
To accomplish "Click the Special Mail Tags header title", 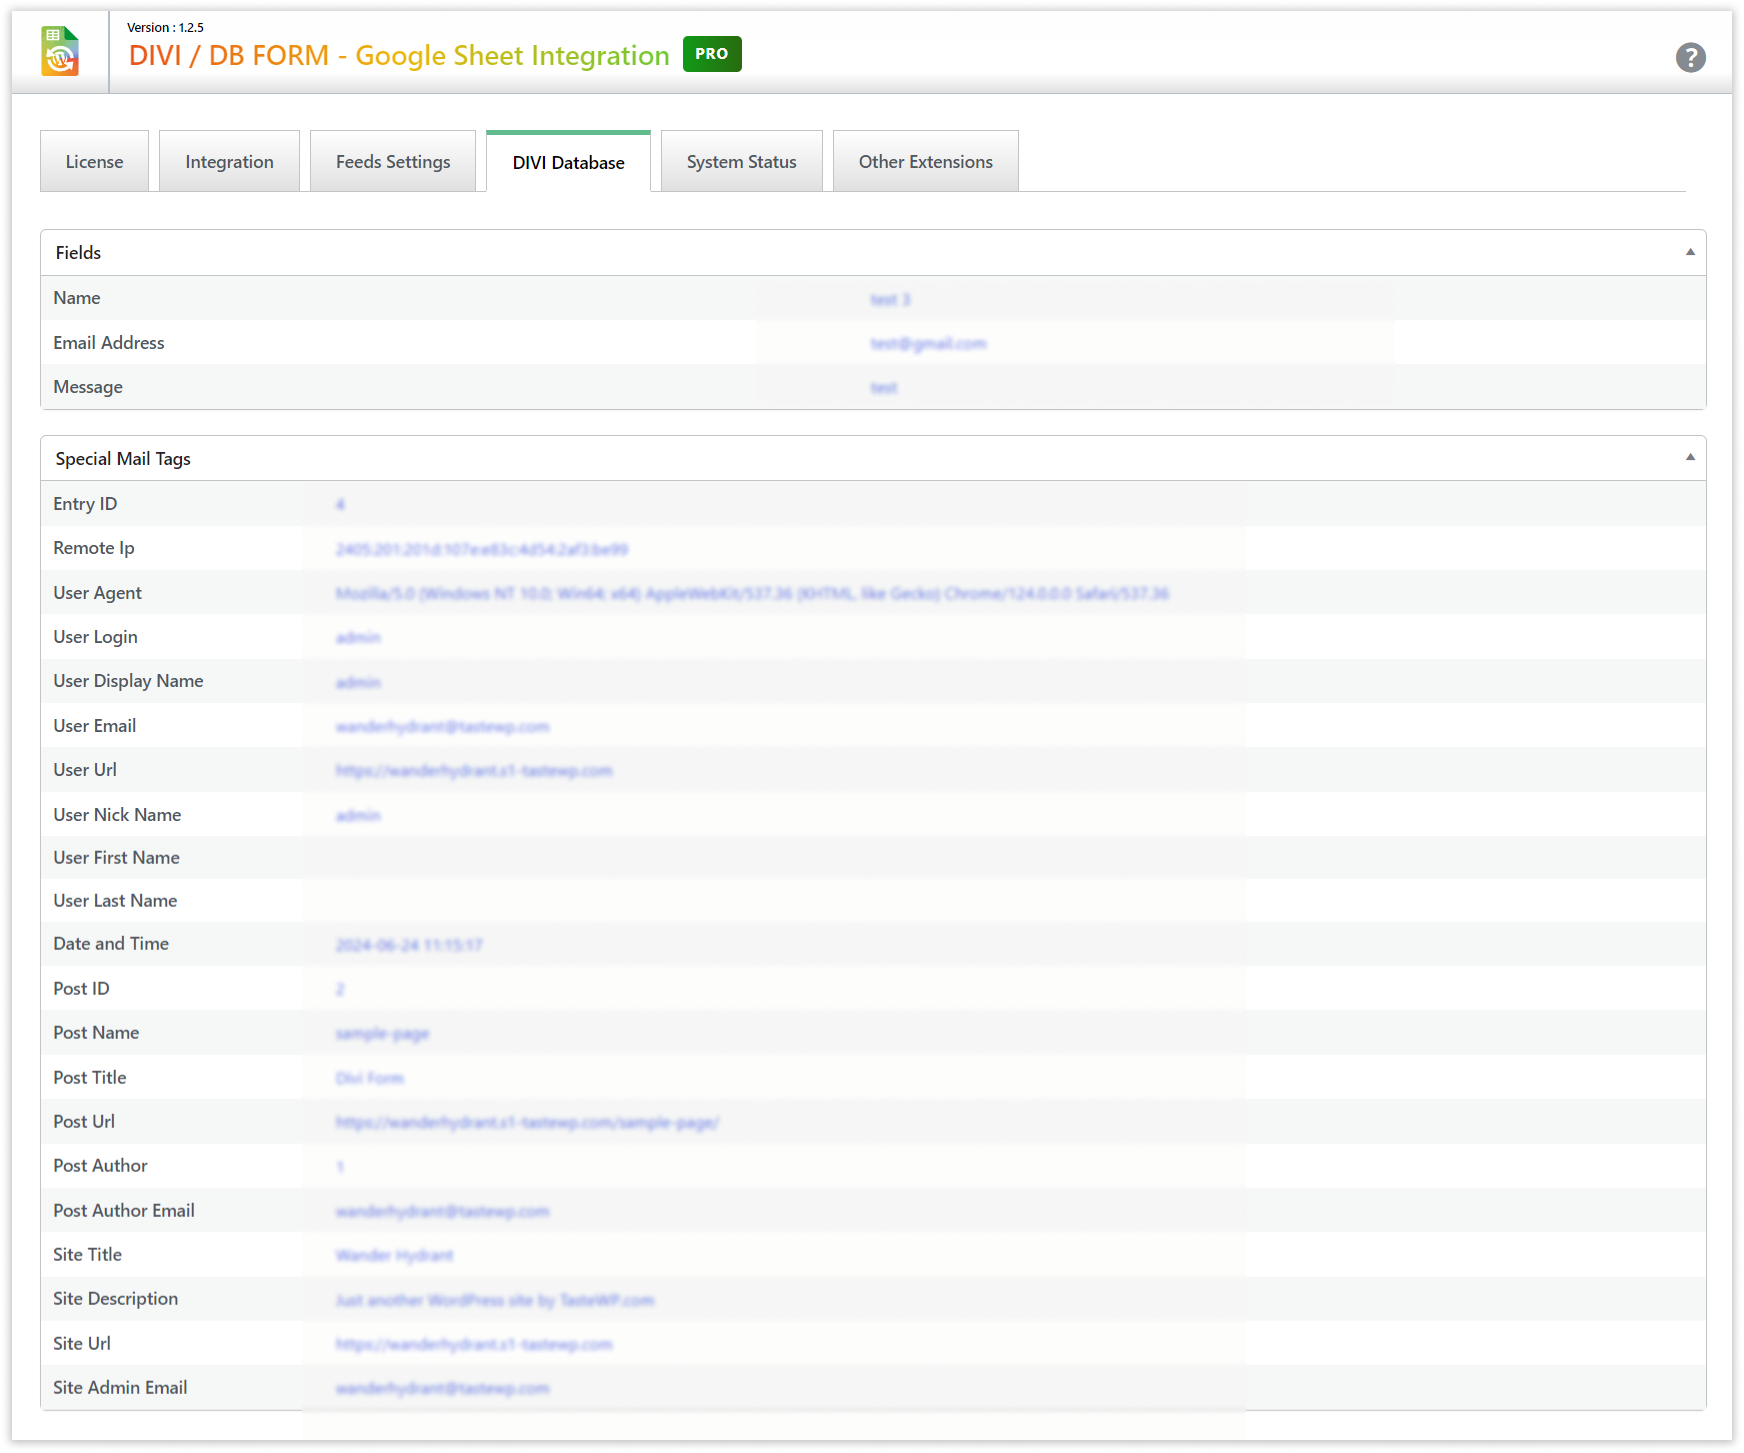I will [123, 459].
